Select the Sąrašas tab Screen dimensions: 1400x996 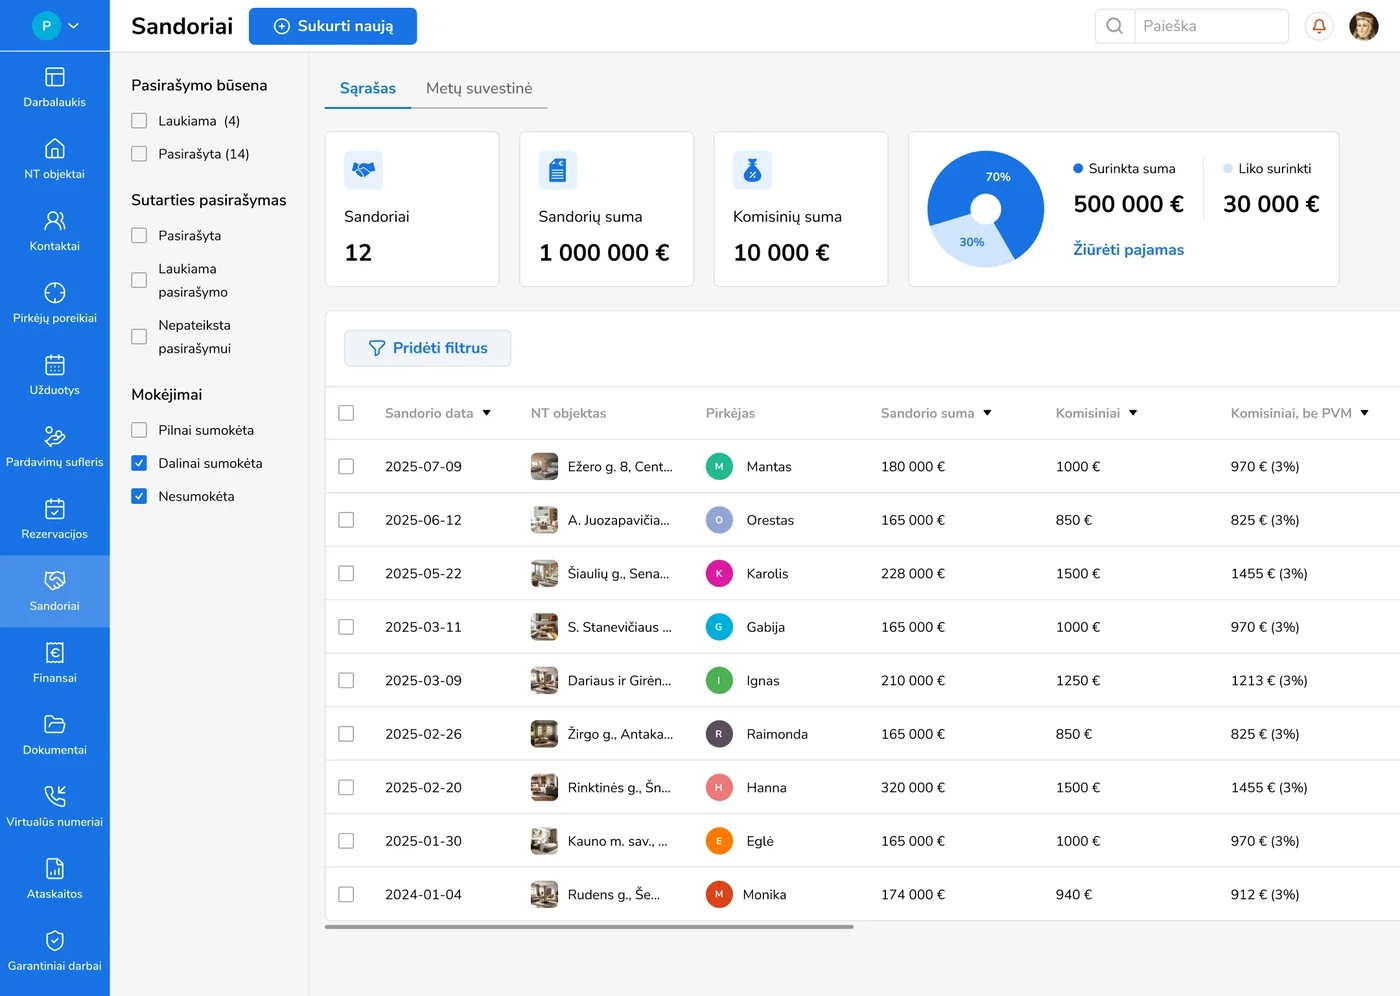click(x=367, y=88)
